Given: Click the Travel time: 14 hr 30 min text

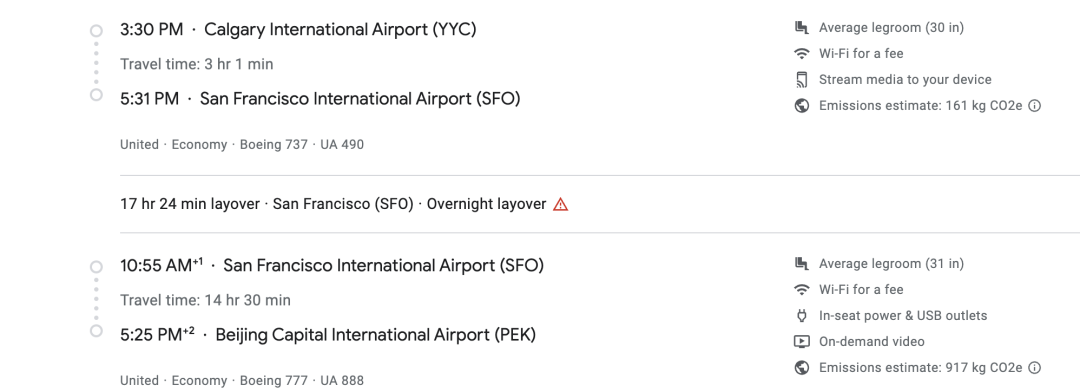Looking at the screenshot, I should coord(205,300).
